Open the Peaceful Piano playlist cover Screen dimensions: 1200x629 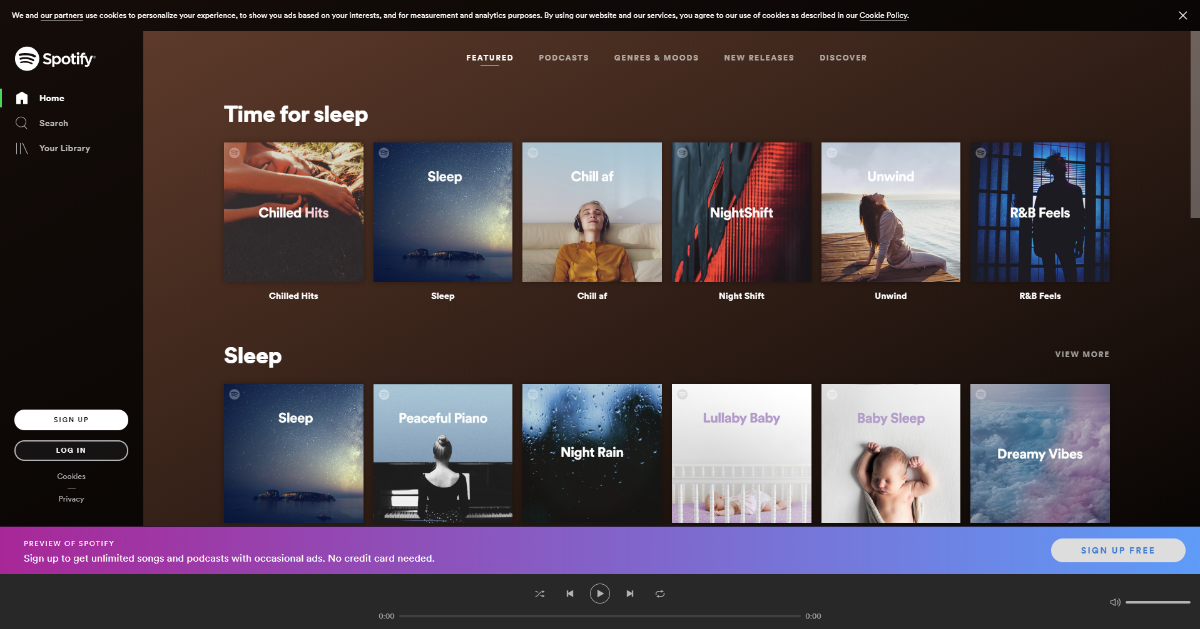[x=443, y=453]
